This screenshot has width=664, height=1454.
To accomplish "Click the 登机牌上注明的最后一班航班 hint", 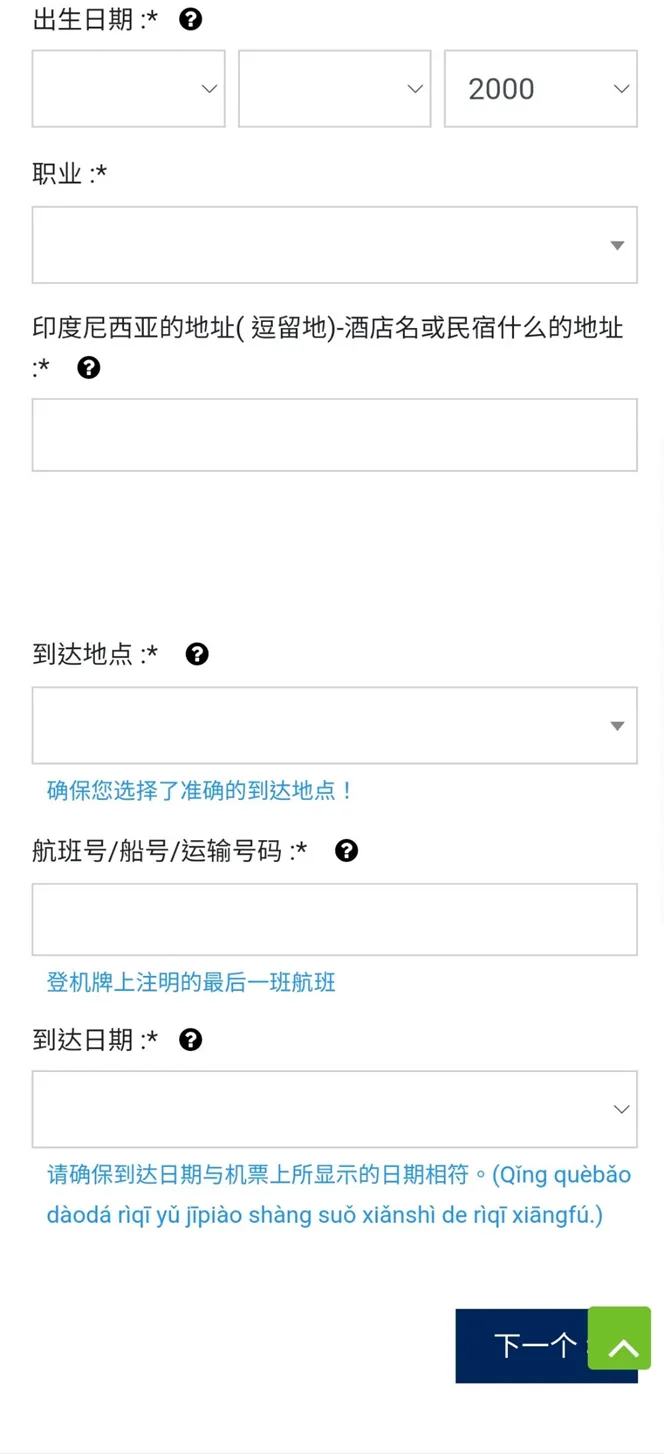I will tap(189, 983).
